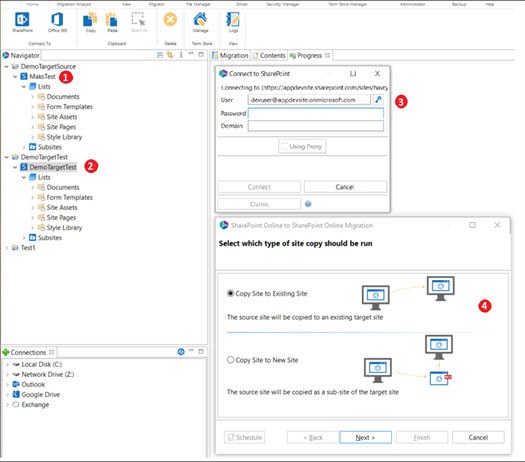The image size is (525, 462).
Task: Click the SharePoint connect icon in ribbon
Action: click(22, 19)
